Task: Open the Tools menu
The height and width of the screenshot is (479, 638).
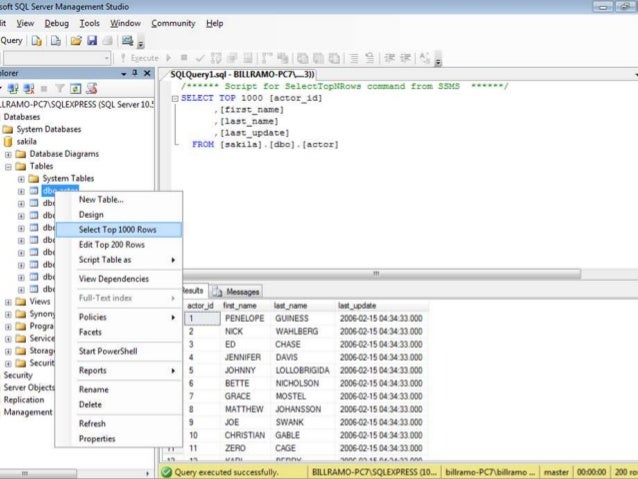Action: (90, 22)
